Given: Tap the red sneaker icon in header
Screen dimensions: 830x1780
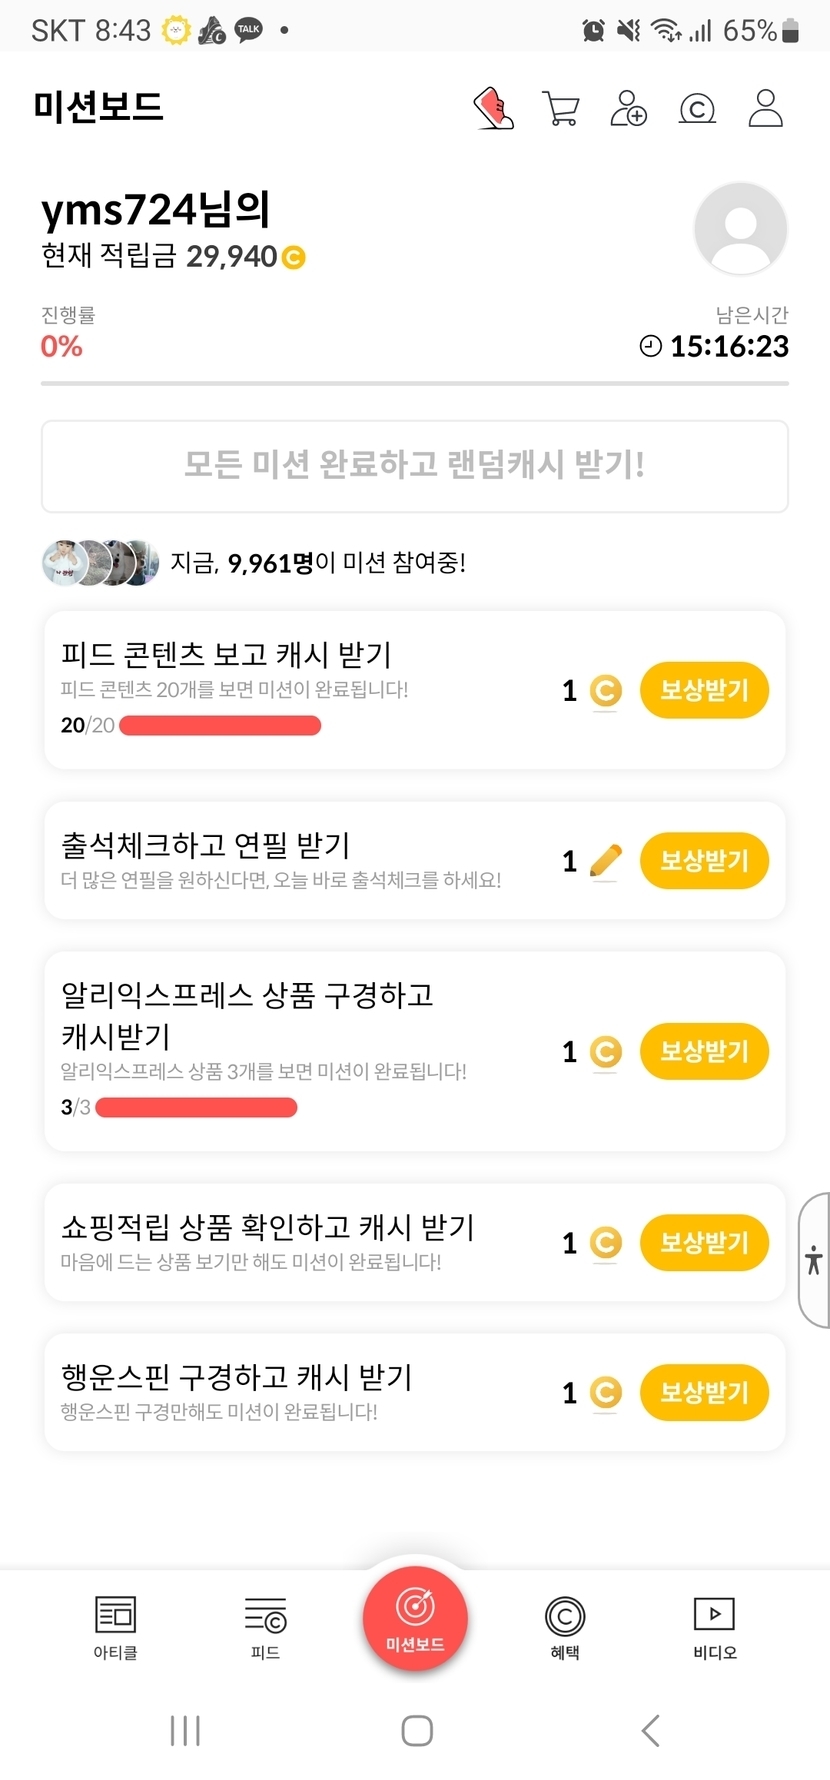Looking at the screenshot, I should (x=493, y=108).
